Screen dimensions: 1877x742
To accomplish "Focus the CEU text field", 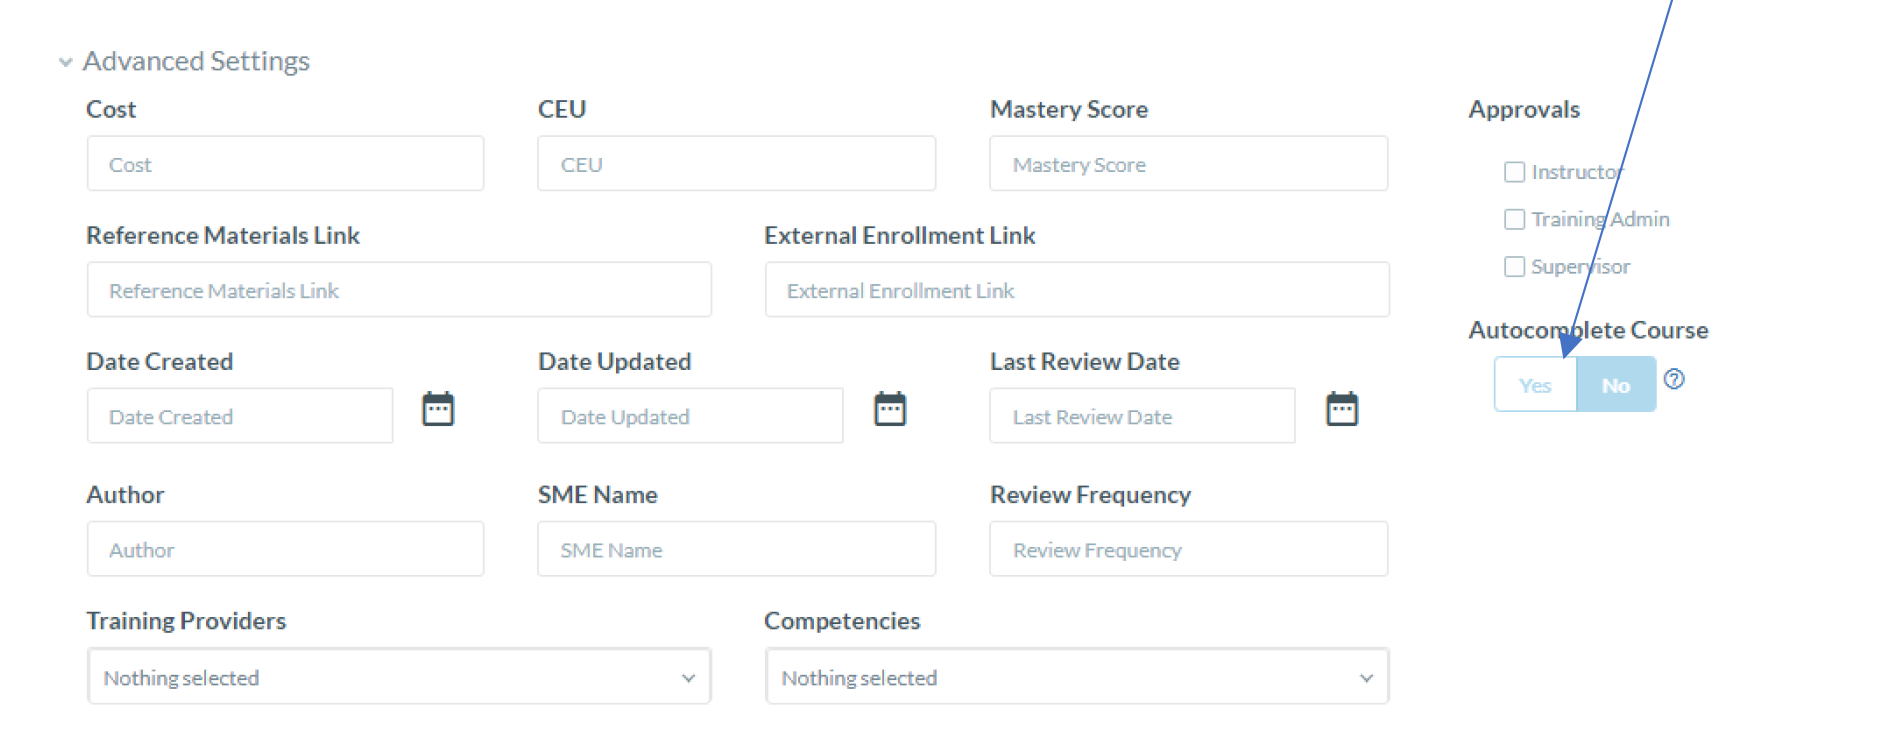I will tap(736, 164).
